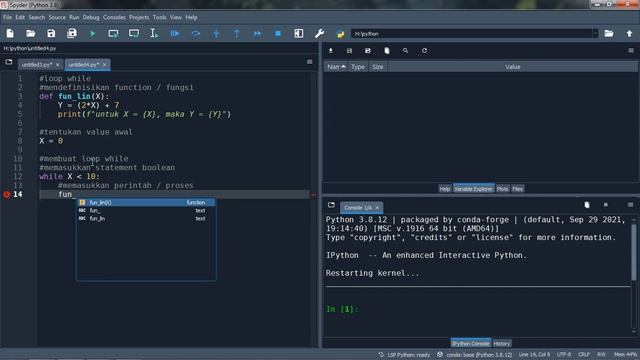The height and width of the screenshot is (360, 640).
Task: Open the Debug menu
Action: 91,18
